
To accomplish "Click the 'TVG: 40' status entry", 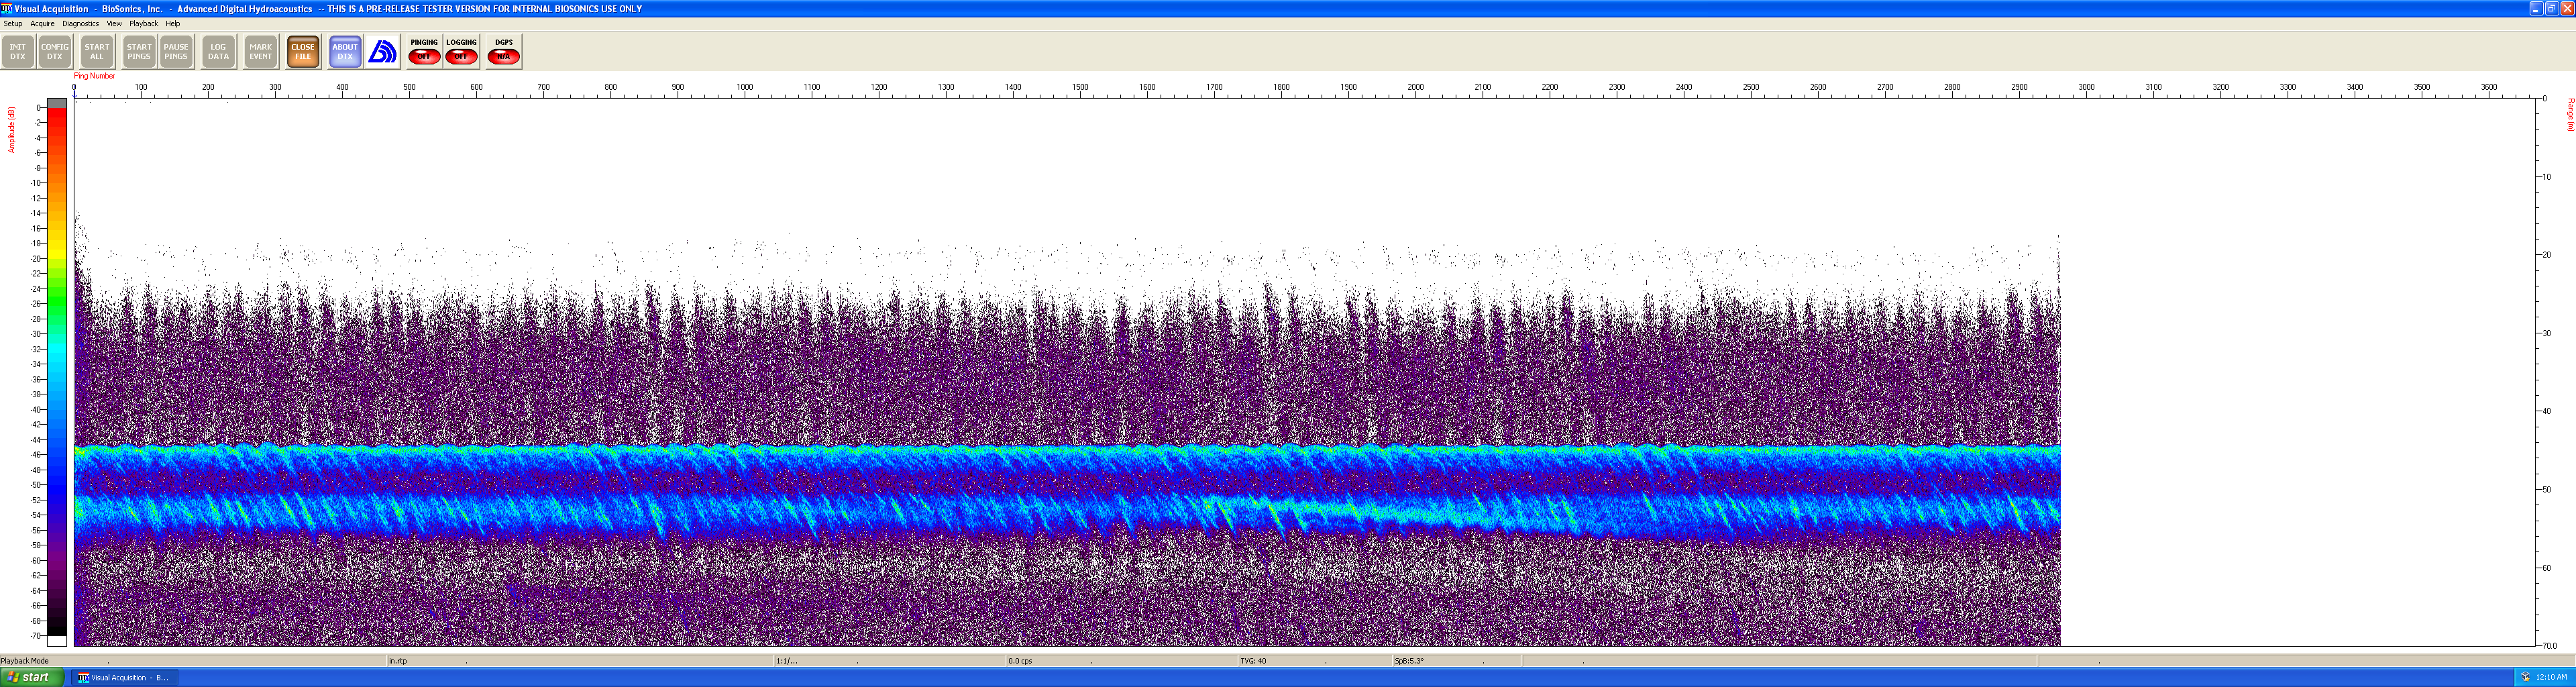I will click(1253, 661).
